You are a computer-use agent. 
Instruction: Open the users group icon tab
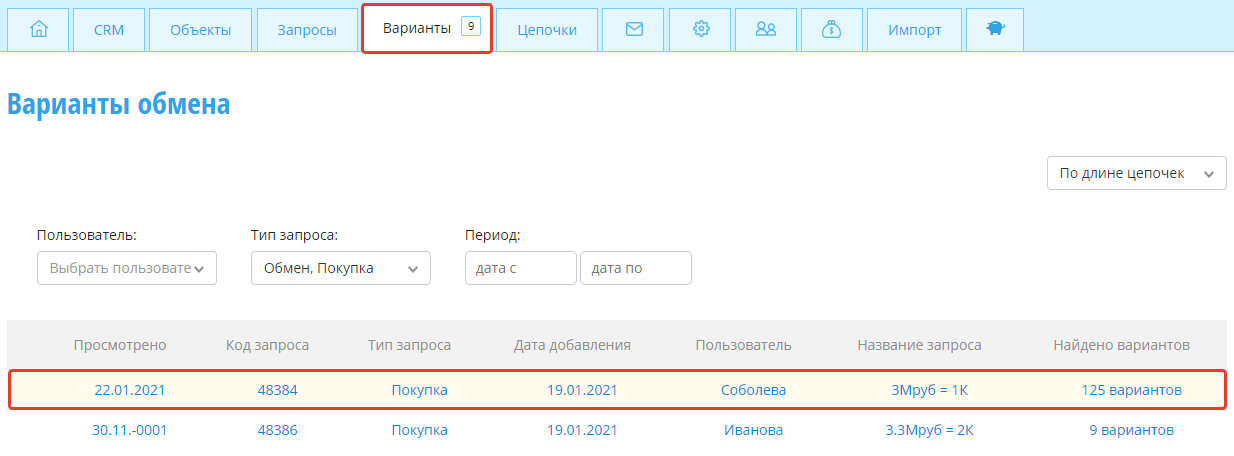coord(766,30)
